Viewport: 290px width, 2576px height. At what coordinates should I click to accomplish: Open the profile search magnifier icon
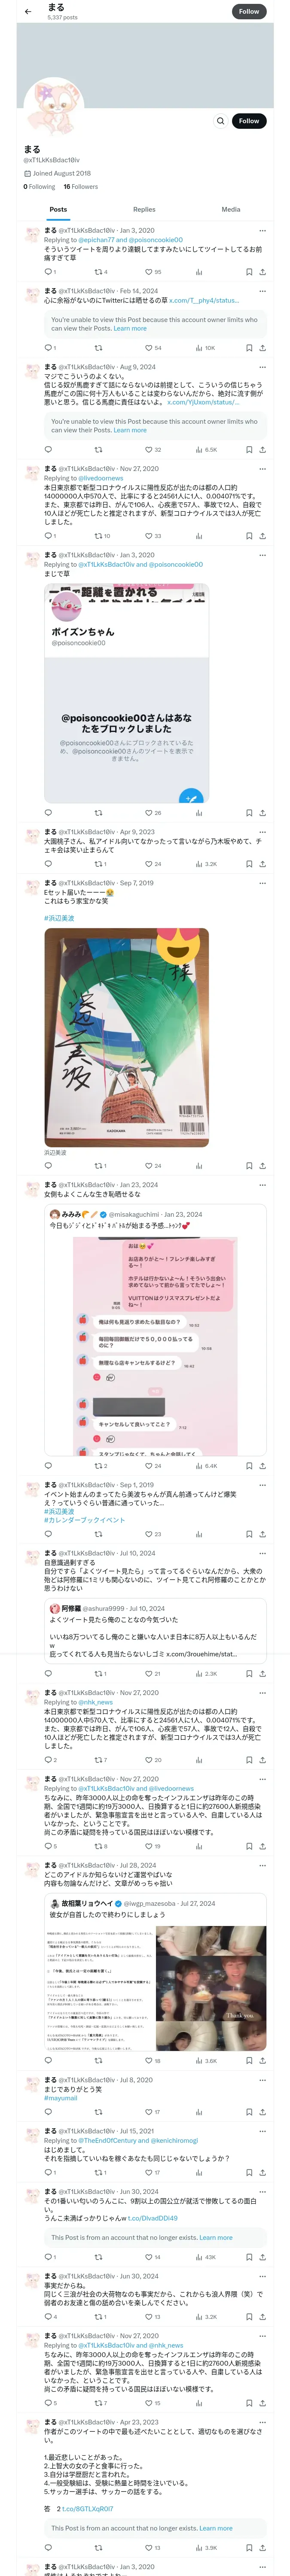tap(220, 121)
